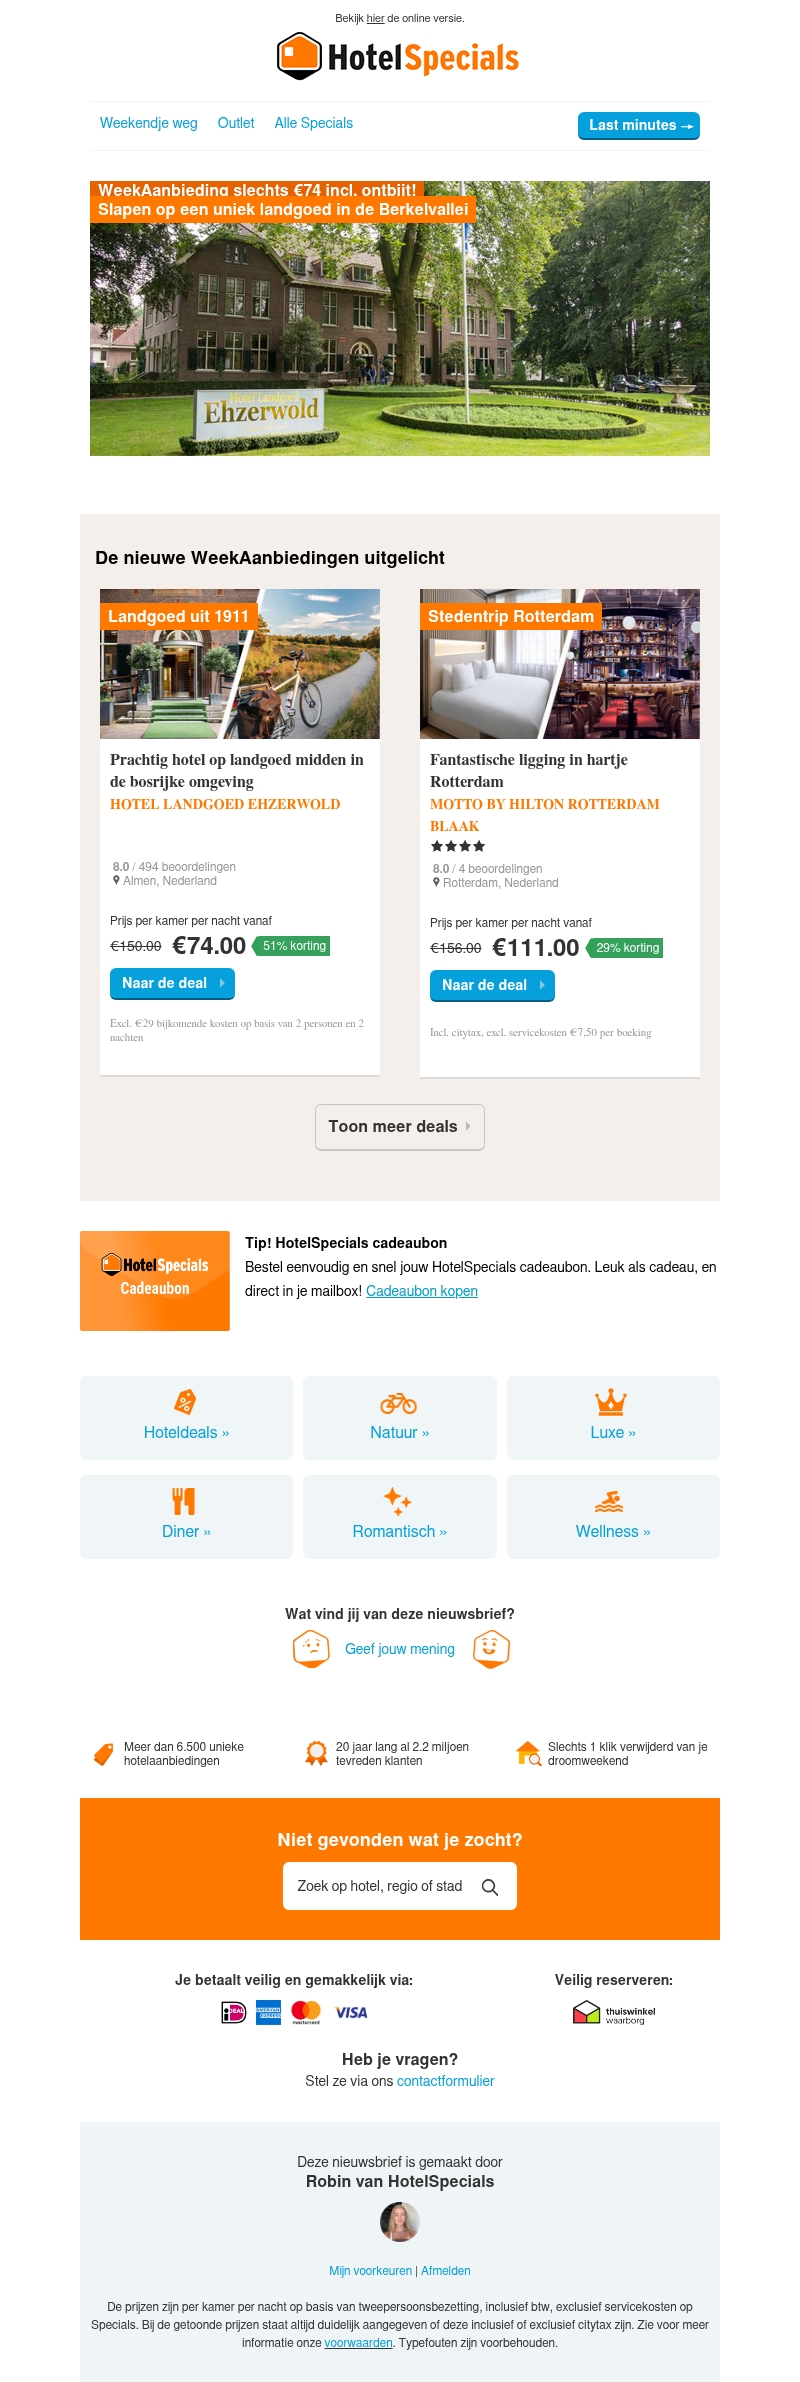Go to Alle Specials

pyautogui.click(x=314, y=123)
